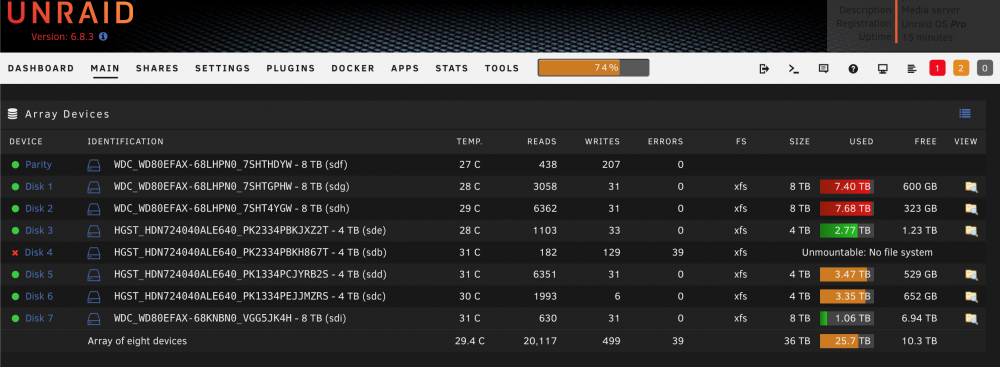Click the 'Array of eight devices' text
The height and width of the screenshot is (367, 1000).
(x=137, y=341)
